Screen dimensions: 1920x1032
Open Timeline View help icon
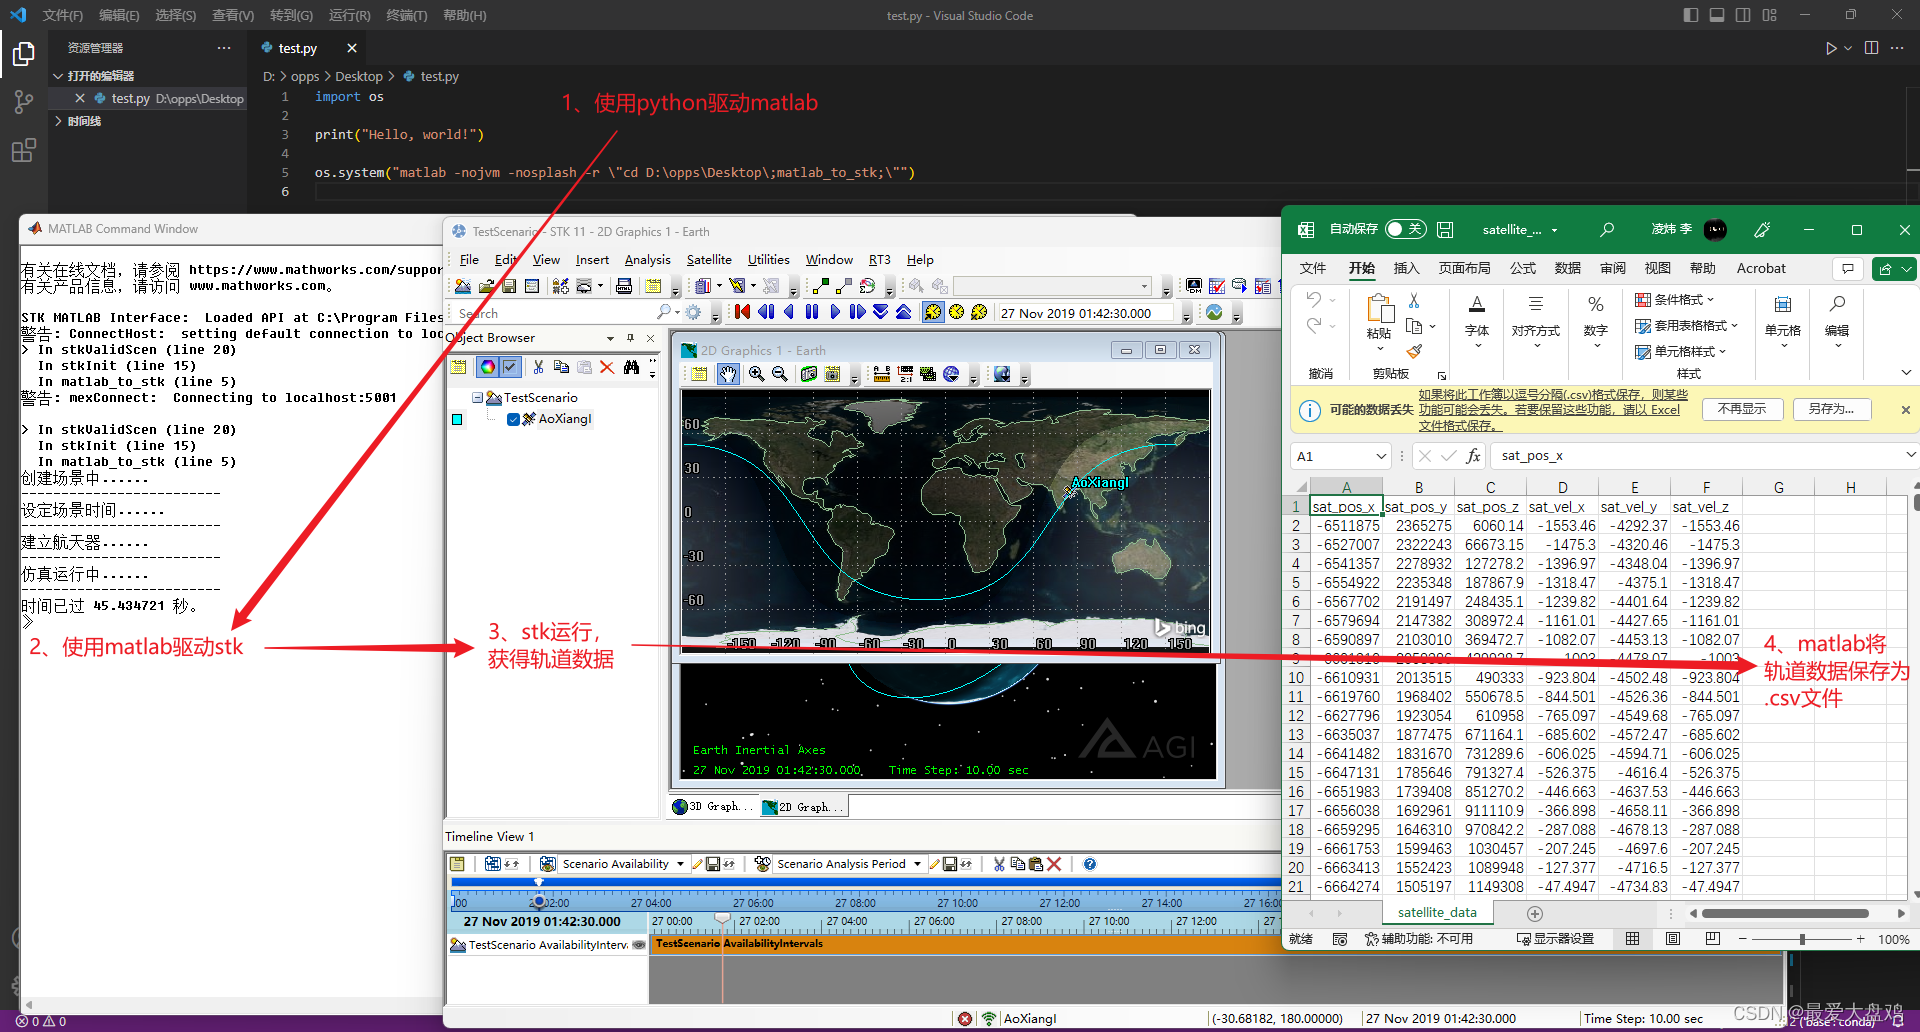[1090, 864]
